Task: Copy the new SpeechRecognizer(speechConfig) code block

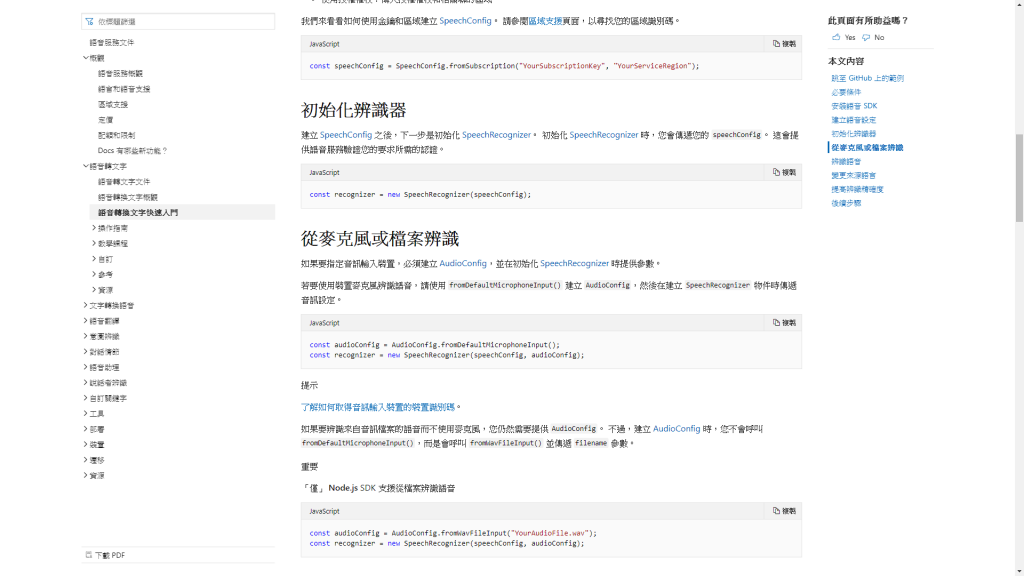Action: pos(784,172)
